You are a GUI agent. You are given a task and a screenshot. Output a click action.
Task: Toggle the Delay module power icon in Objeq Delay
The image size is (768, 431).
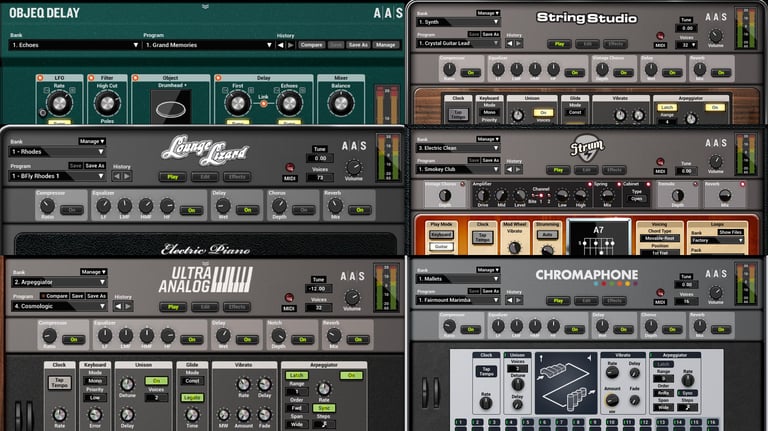pyautogui.click(x=218, y=78)
